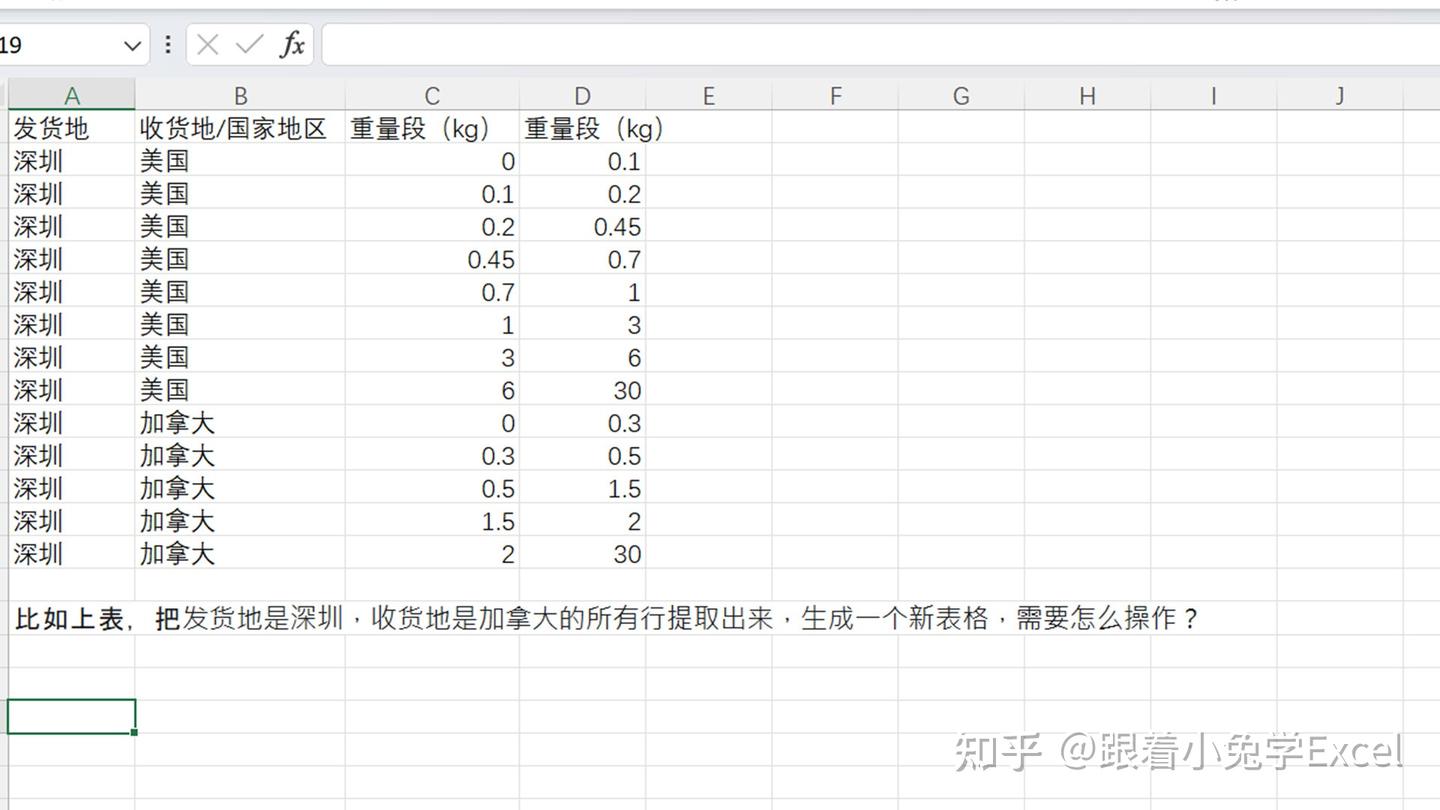This screenshot has height=810, width=1440.
Task: Open Insert Function with the fx icon
Action: 292,44
